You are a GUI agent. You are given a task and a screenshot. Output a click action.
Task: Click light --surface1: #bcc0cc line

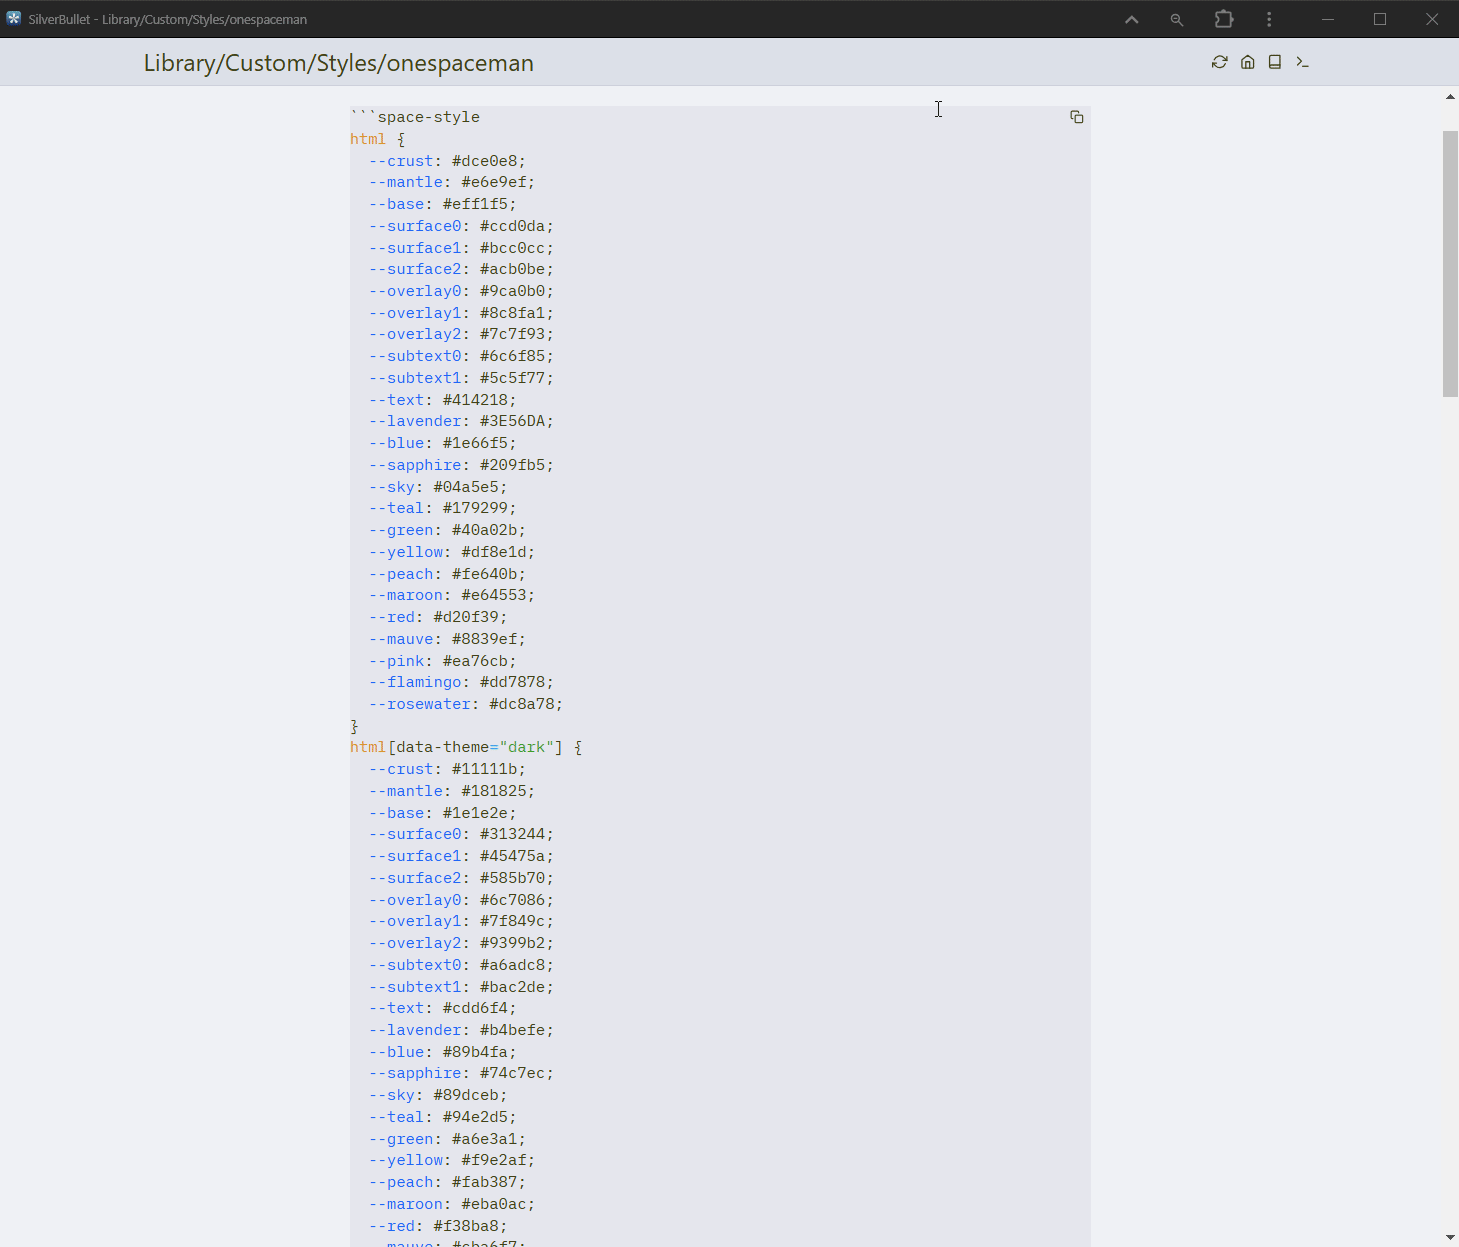pos(461,248)
